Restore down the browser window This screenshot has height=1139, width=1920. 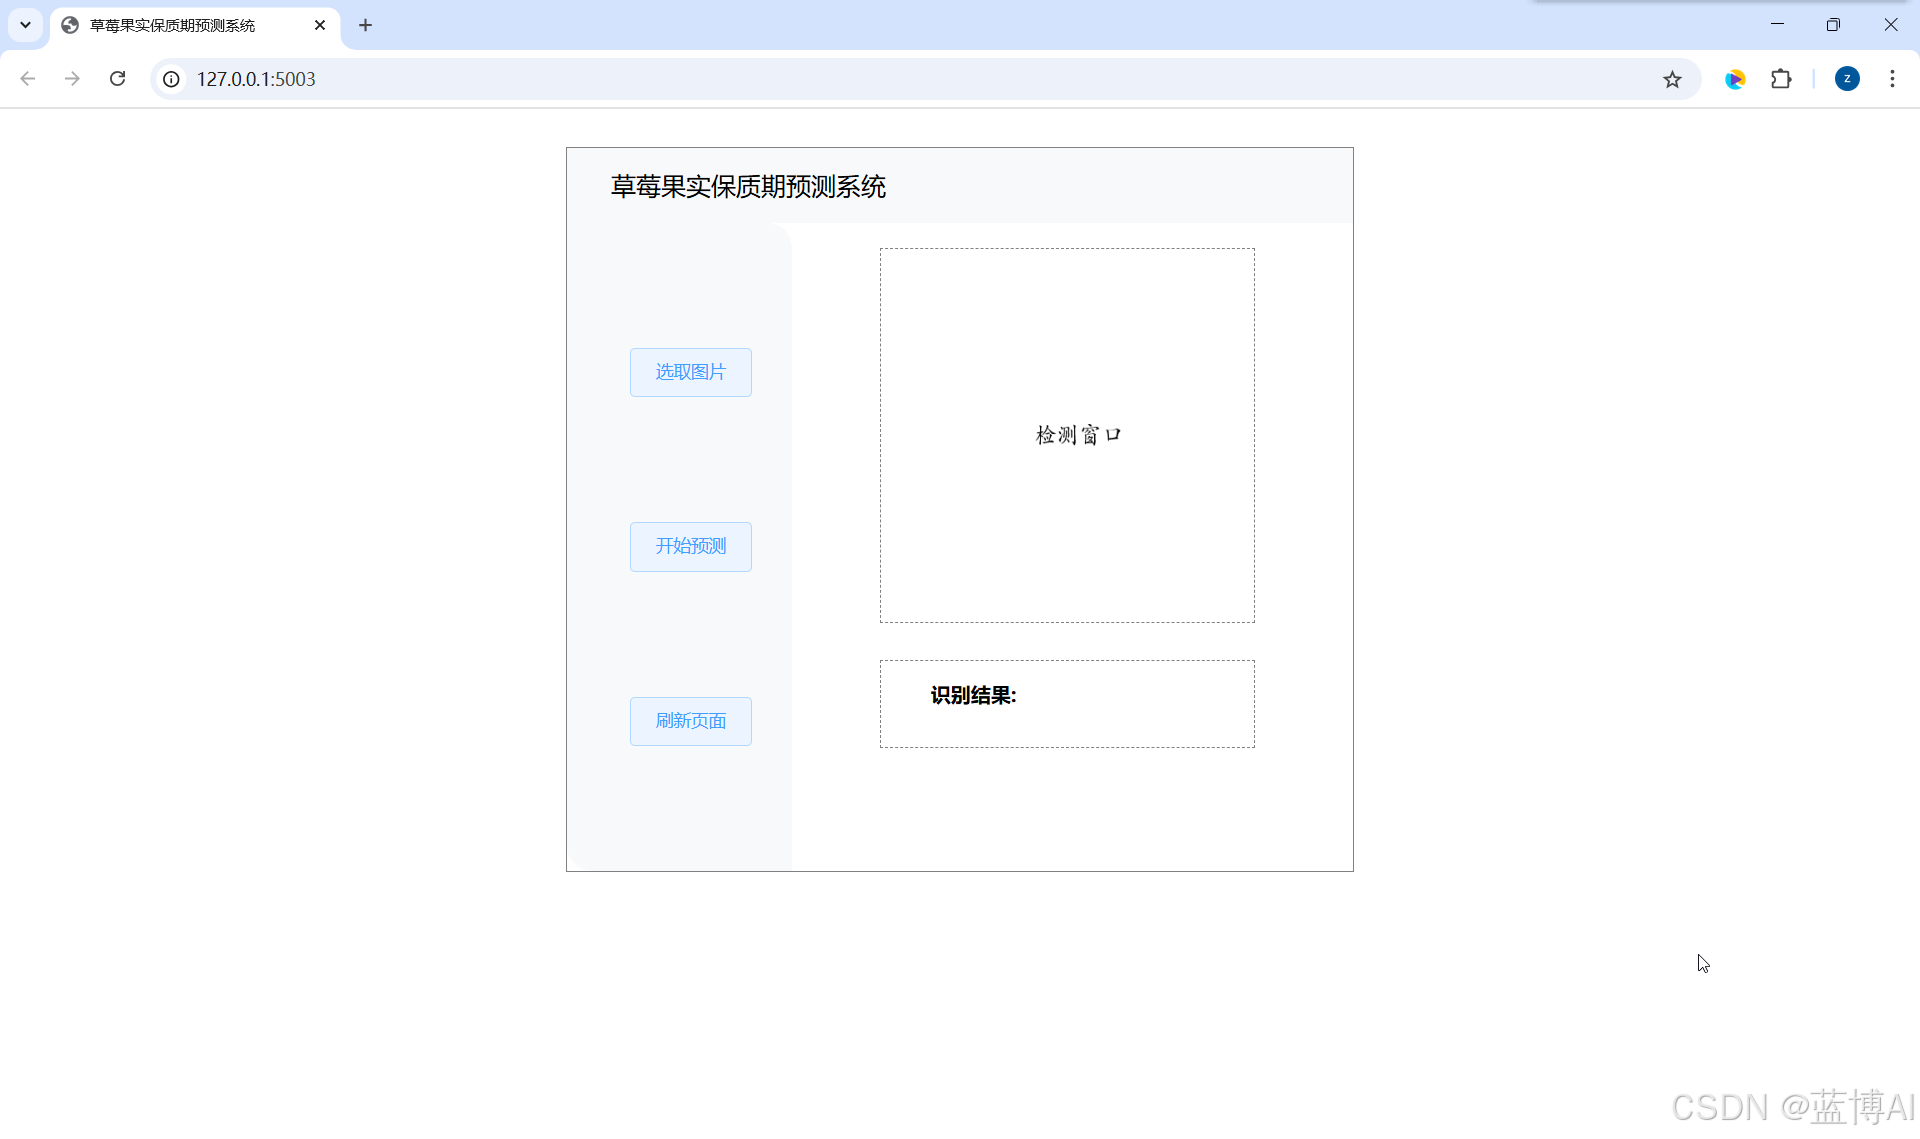click(1833, 24)
